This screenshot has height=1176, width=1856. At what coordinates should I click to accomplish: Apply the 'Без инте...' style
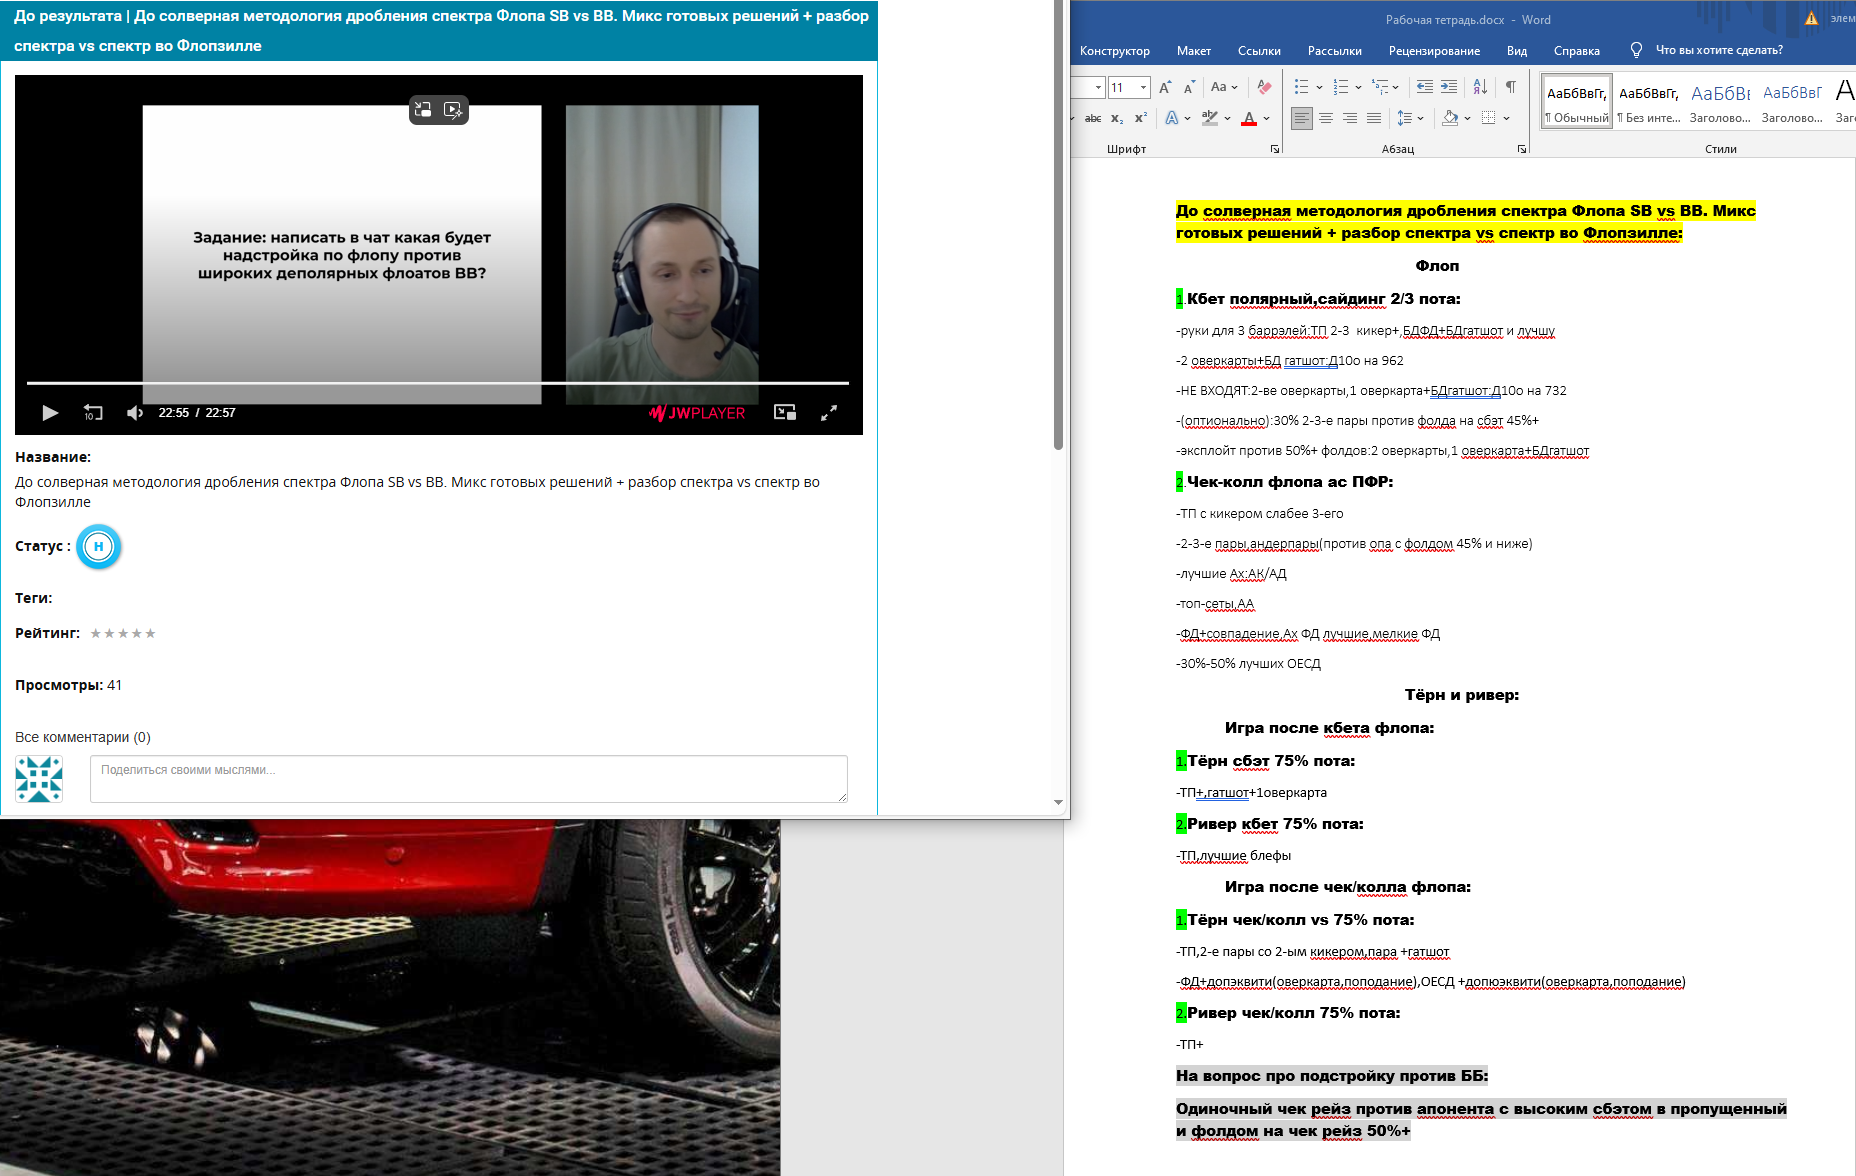1649,102
